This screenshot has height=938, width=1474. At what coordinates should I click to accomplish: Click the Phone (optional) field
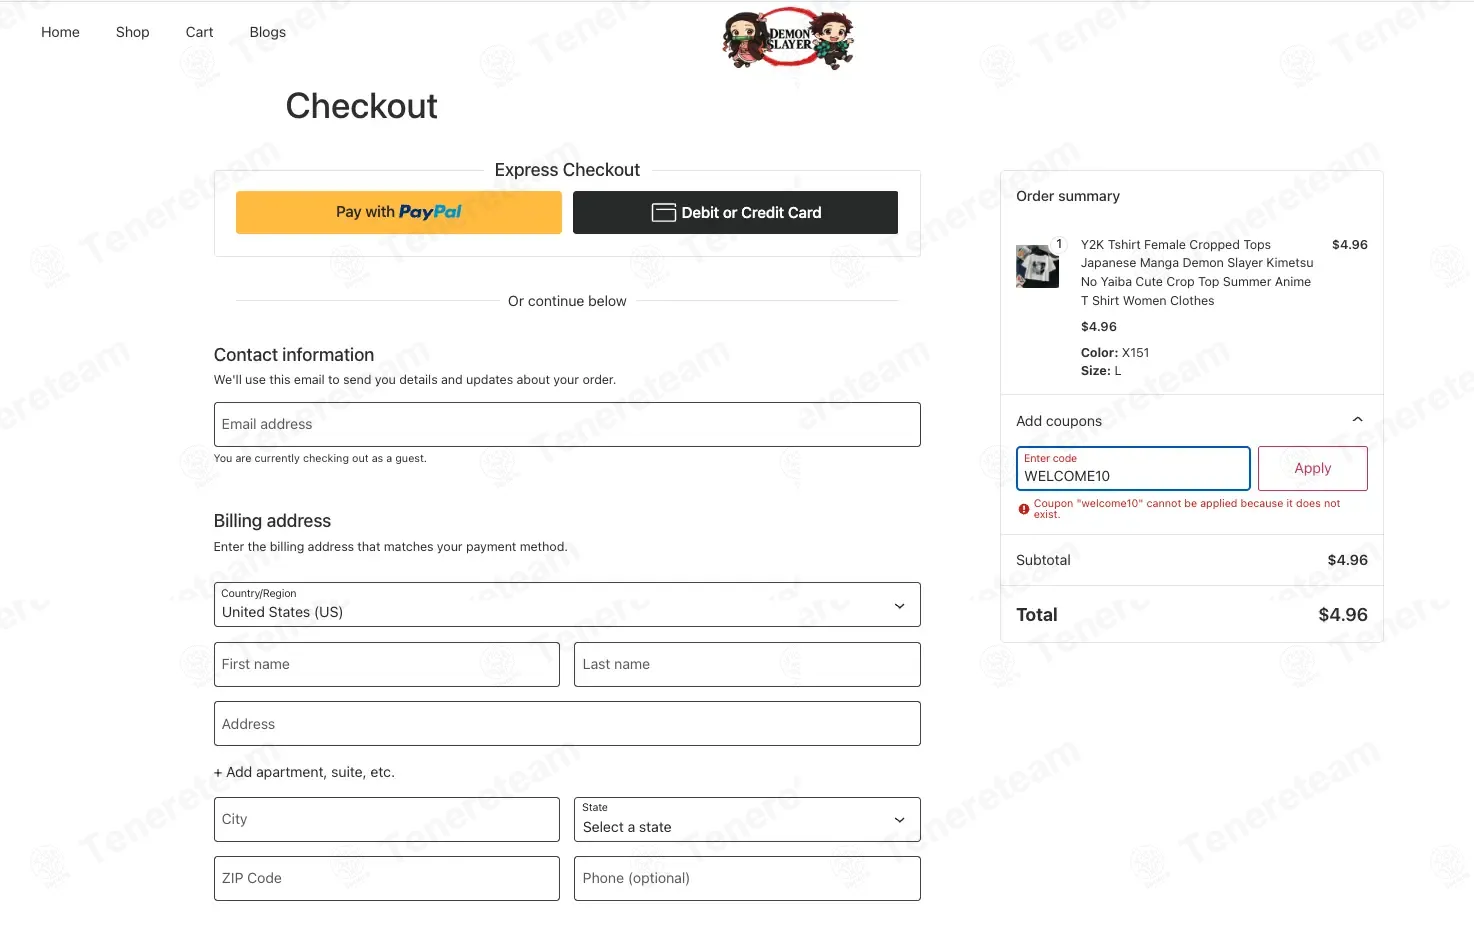click(747, 878)
